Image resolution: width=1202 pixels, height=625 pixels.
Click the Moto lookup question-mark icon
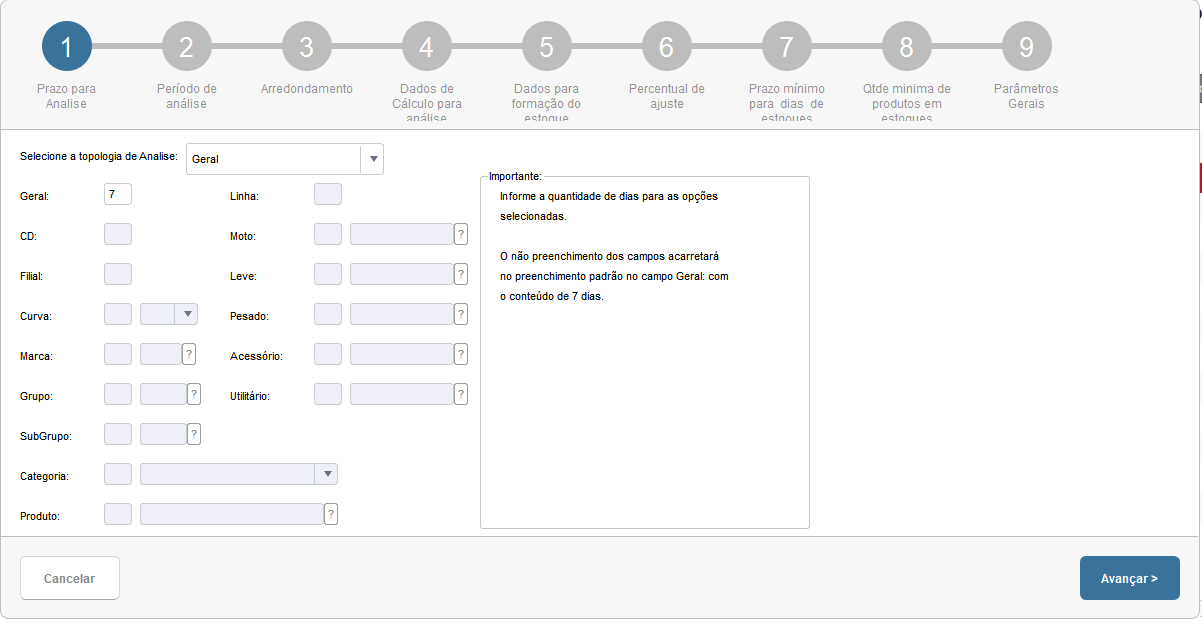tap(461, 234)
